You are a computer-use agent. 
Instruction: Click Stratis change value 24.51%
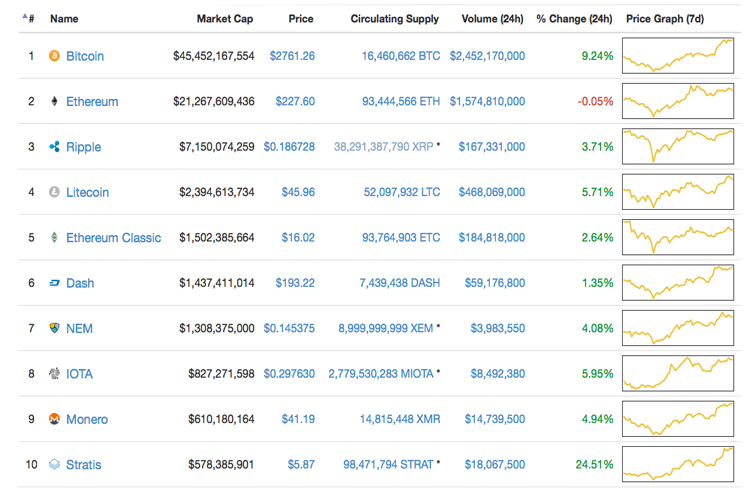[x=594, y=465]
